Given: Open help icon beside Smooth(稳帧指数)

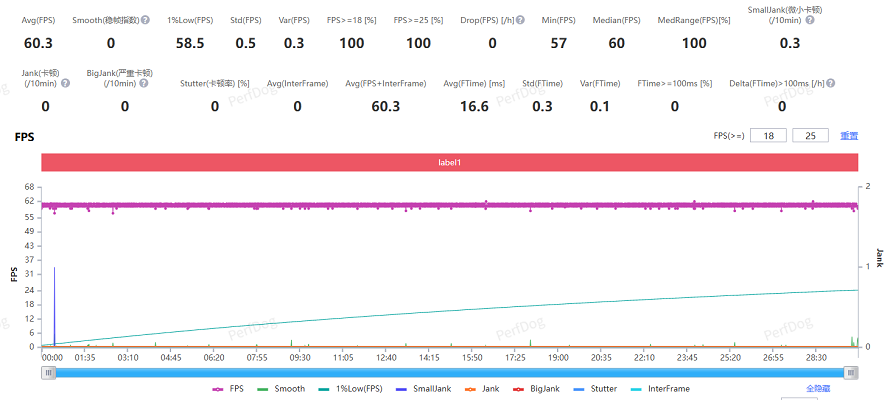Looking at the screenshot, I should (x=145, y=20).
